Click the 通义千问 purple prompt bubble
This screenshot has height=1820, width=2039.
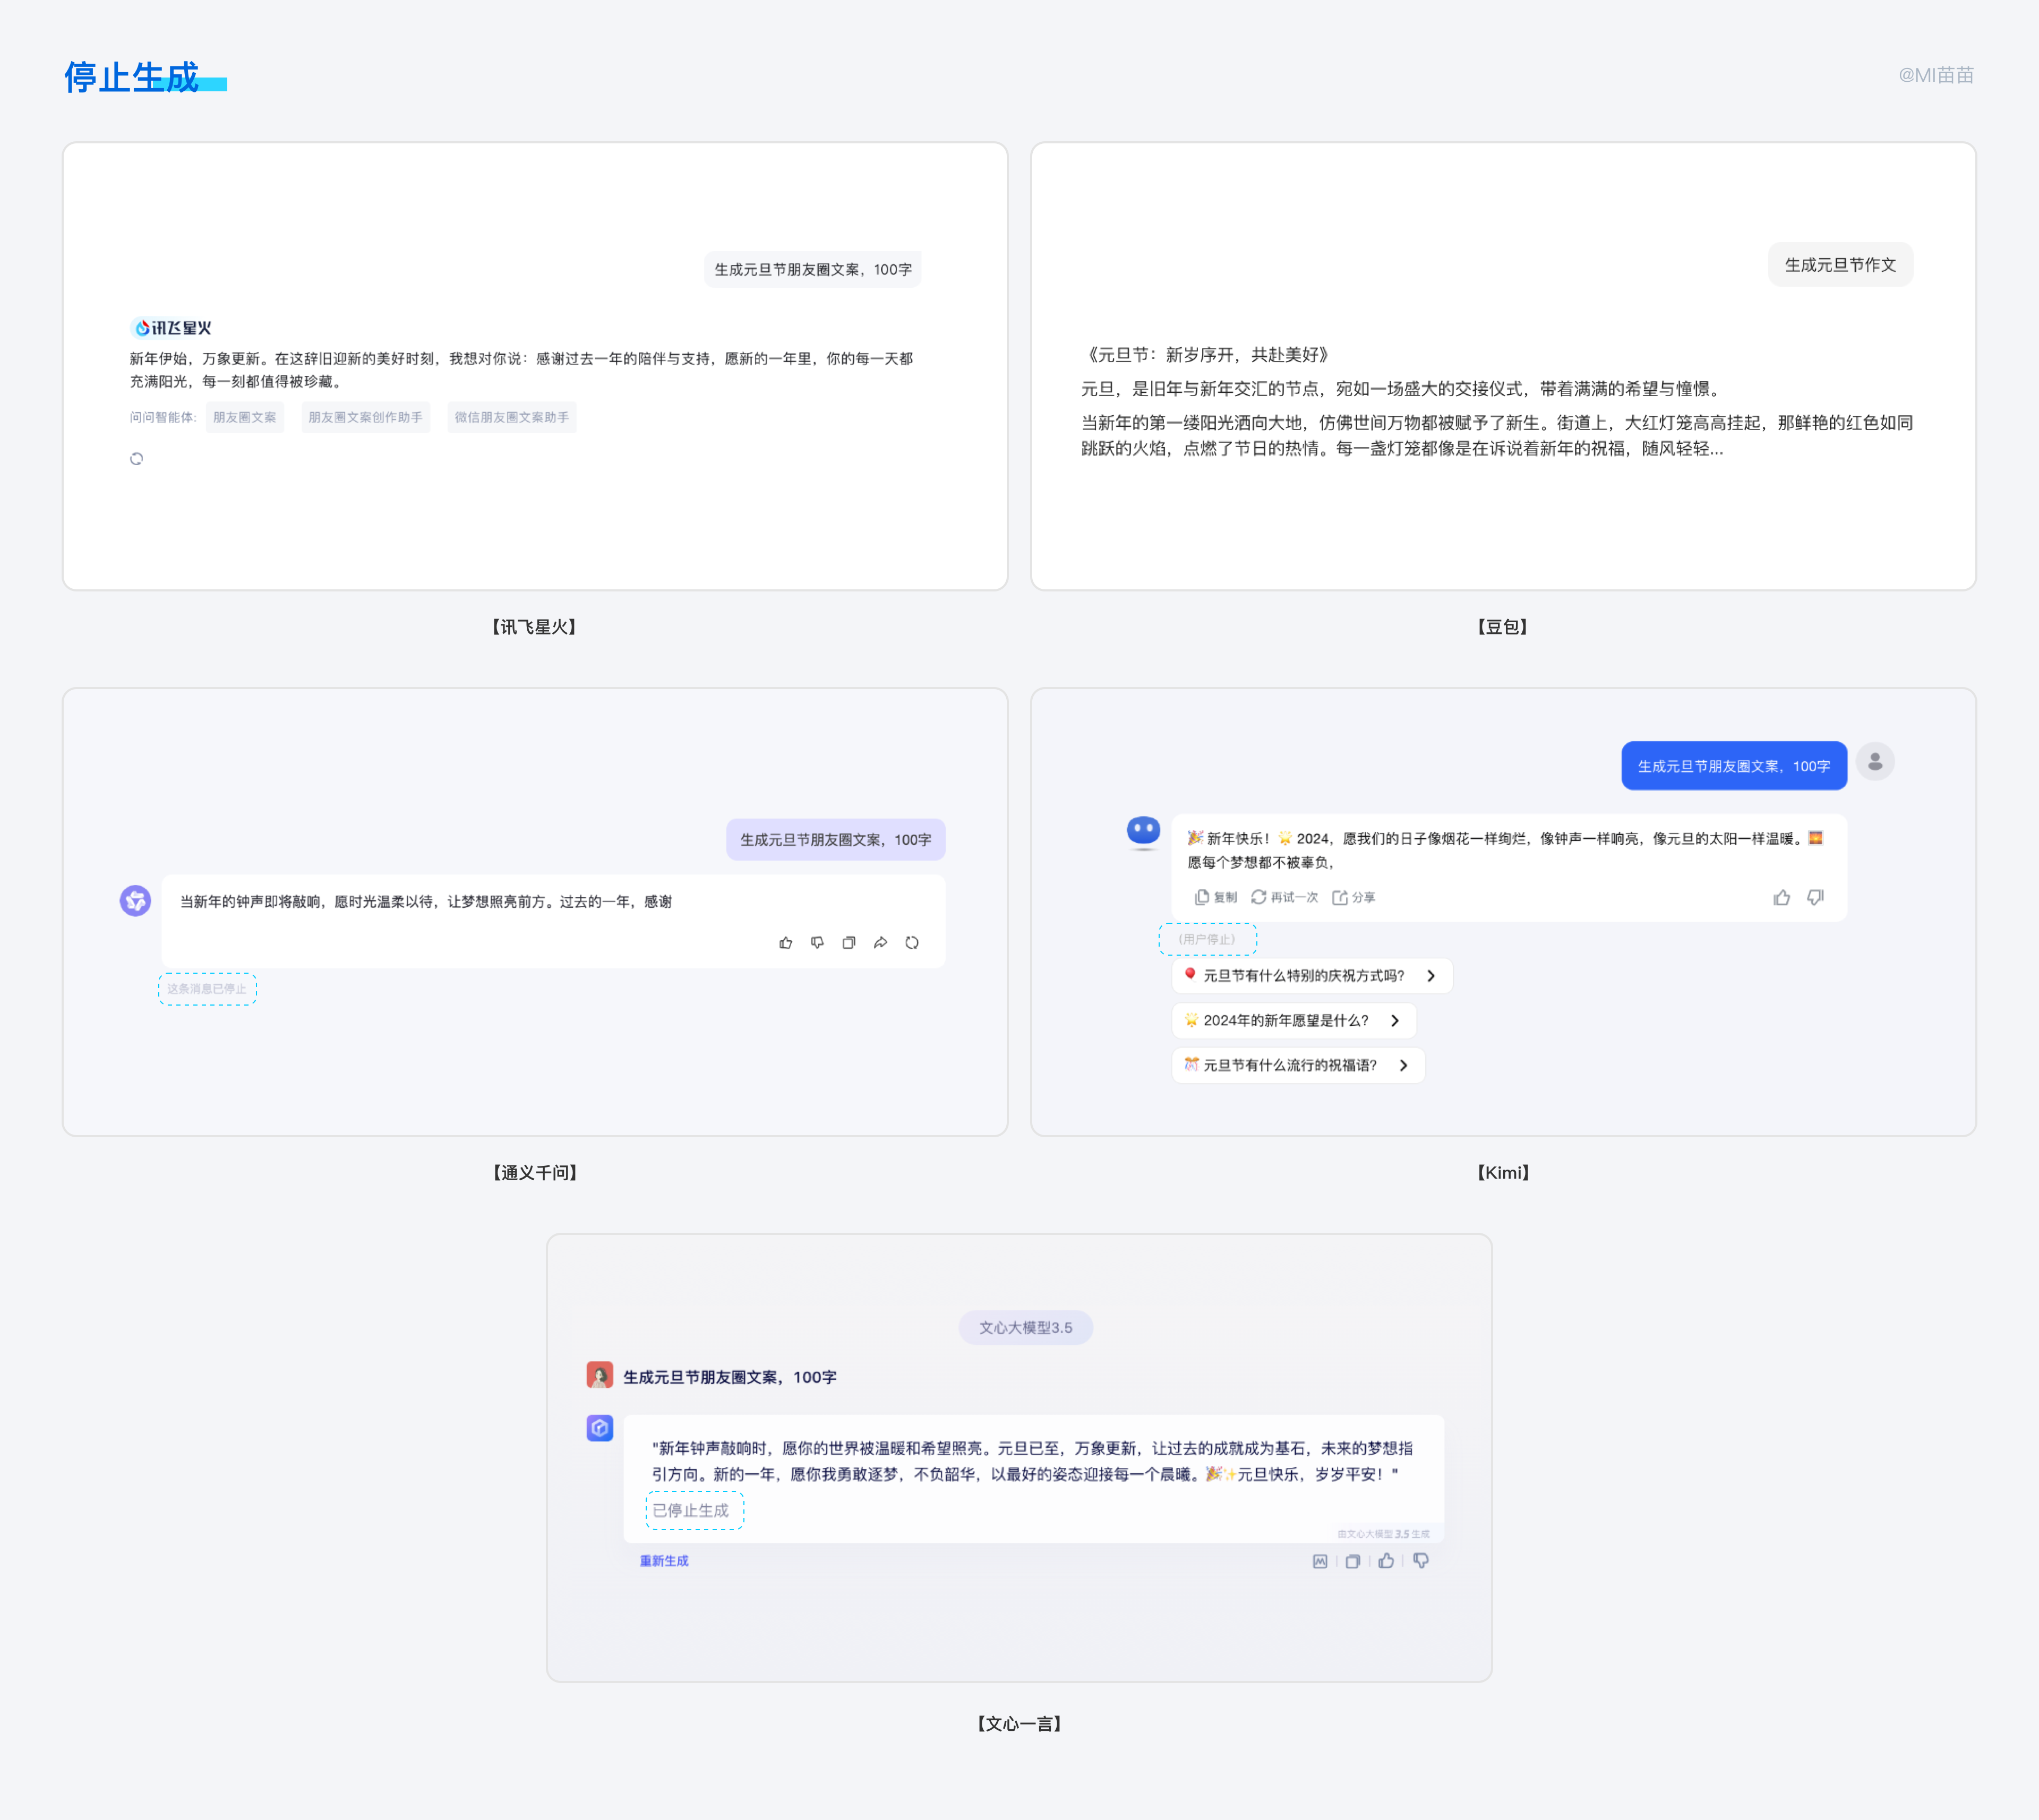coord(836,840)
